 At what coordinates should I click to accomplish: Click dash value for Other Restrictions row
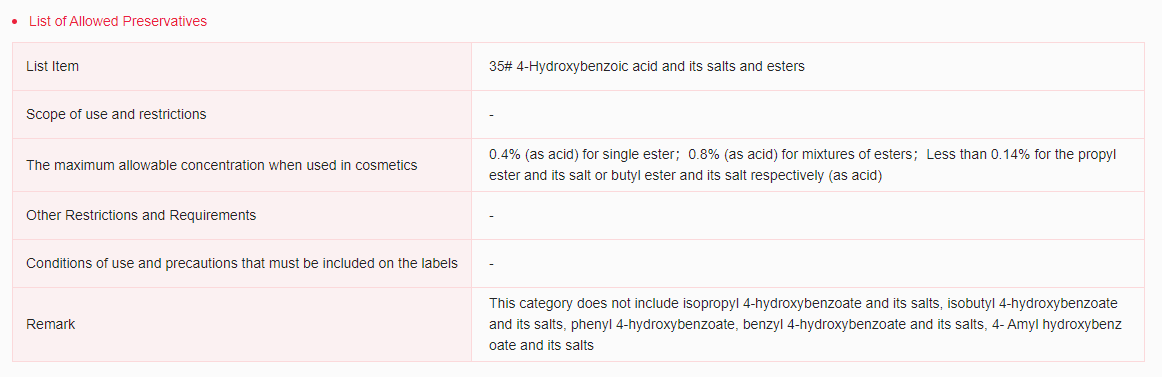tap(491, 216)
